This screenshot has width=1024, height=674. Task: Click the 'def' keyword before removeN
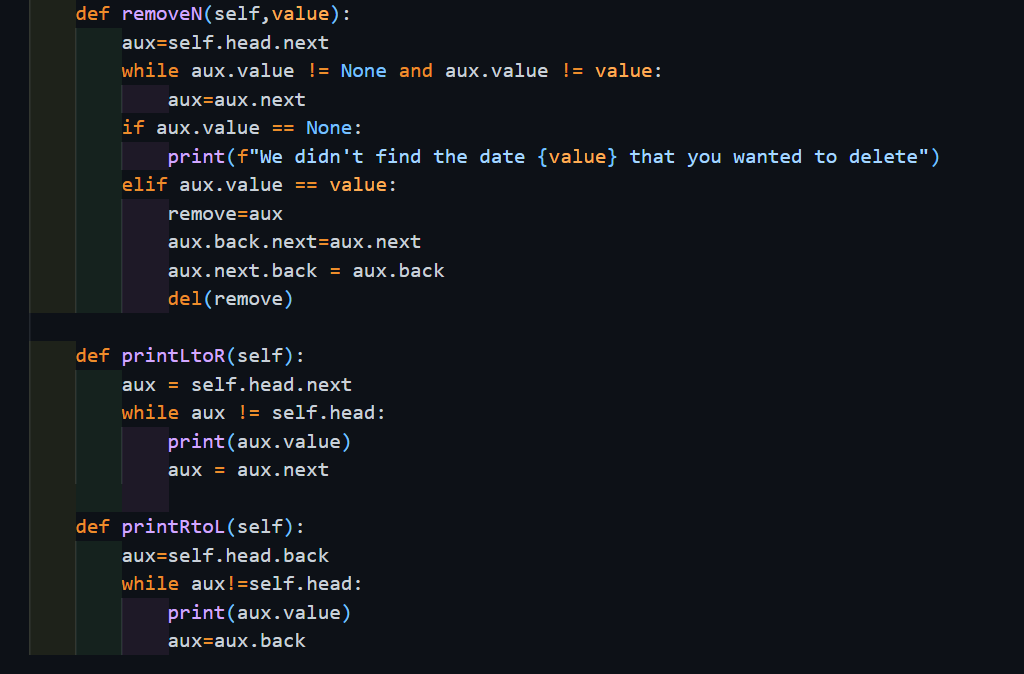coord(92,14)
